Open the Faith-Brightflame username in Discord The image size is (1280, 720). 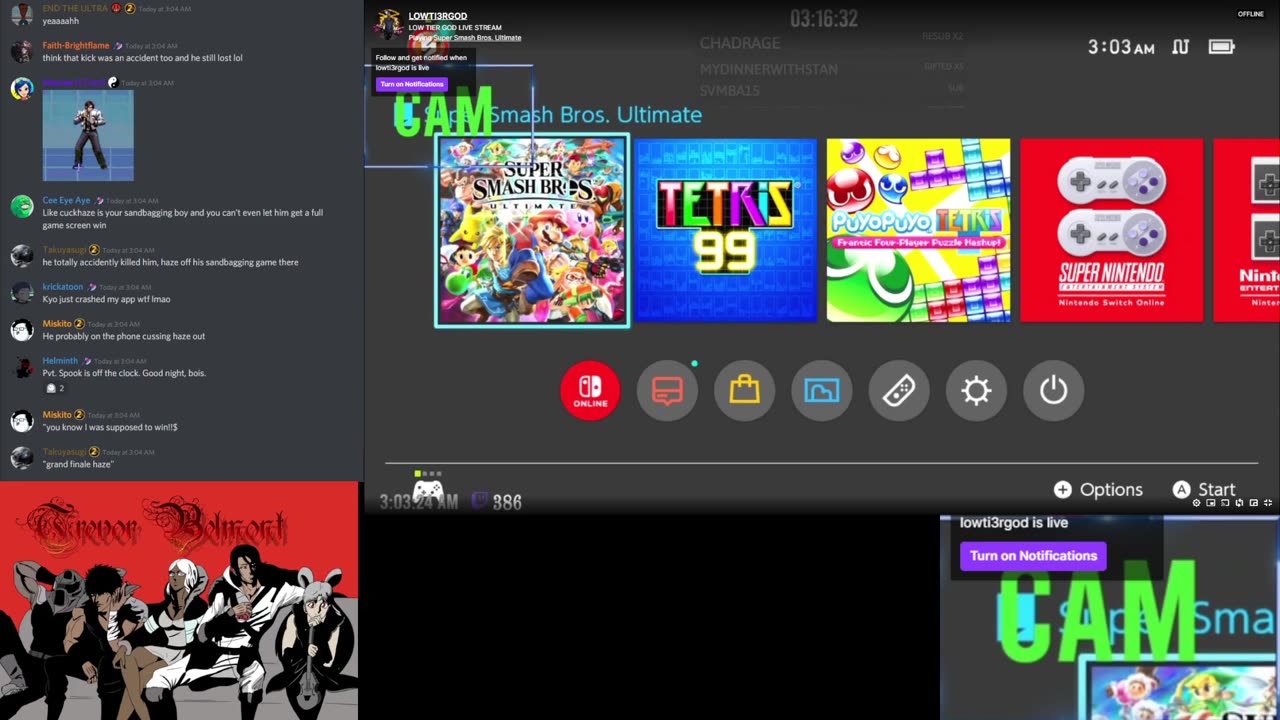tap(76, 46)
